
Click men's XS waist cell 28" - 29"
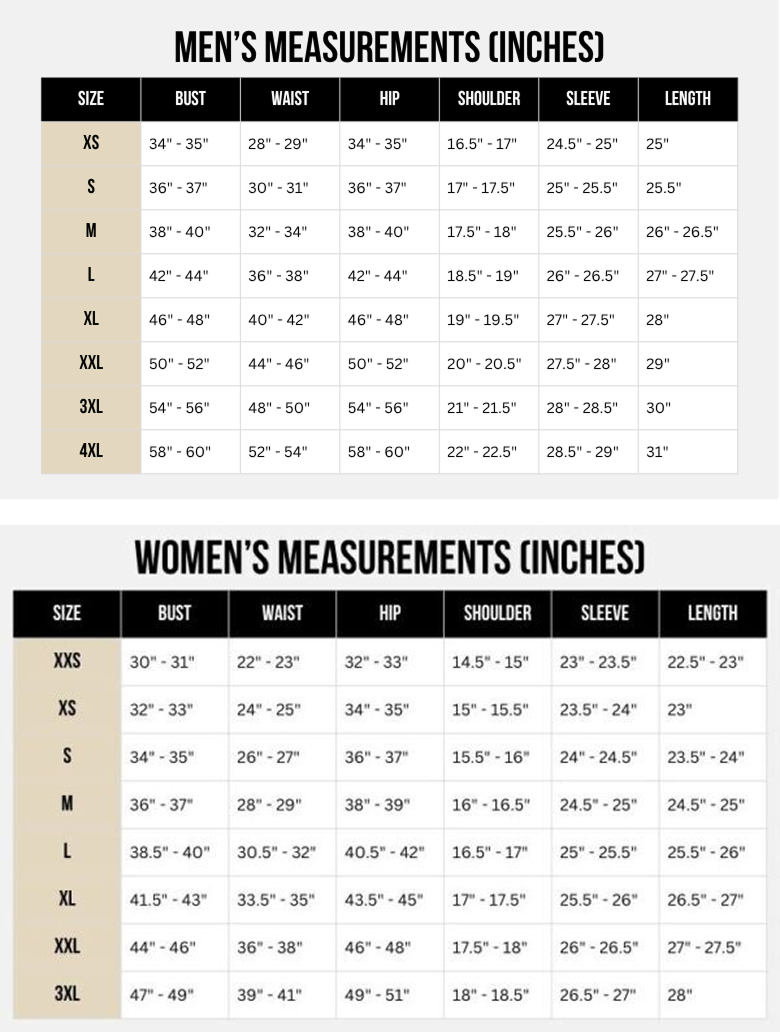click(278, 144)
